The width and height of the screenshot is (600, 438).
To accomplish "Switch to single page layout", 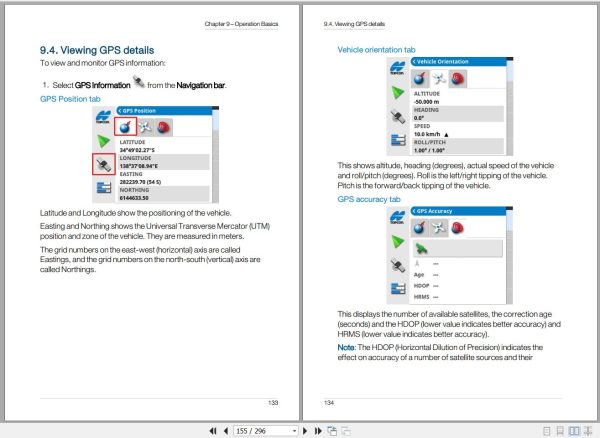I will [x=547, y=431].
